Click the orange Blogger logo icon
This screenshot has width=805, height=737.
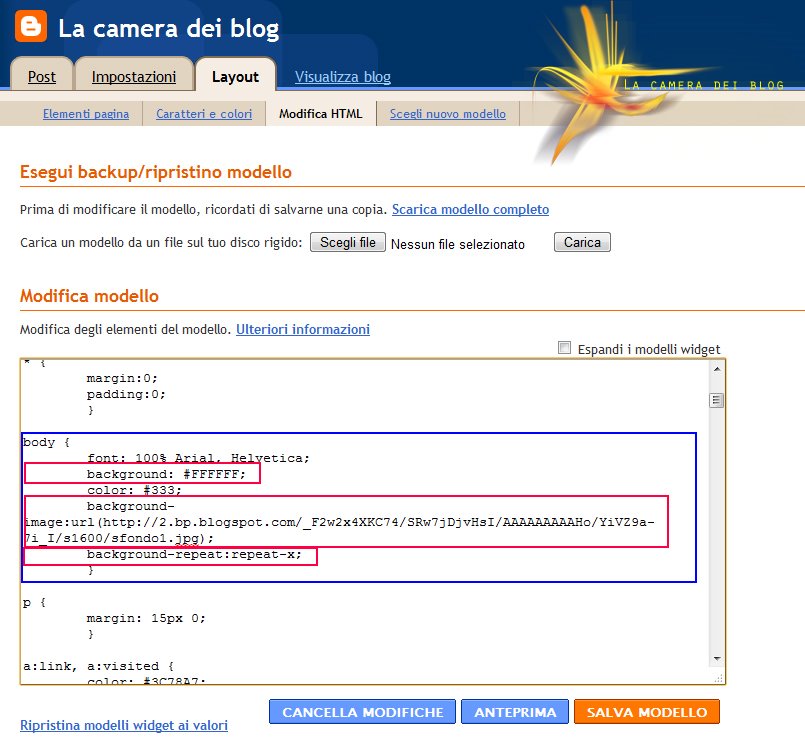(31, 26)
